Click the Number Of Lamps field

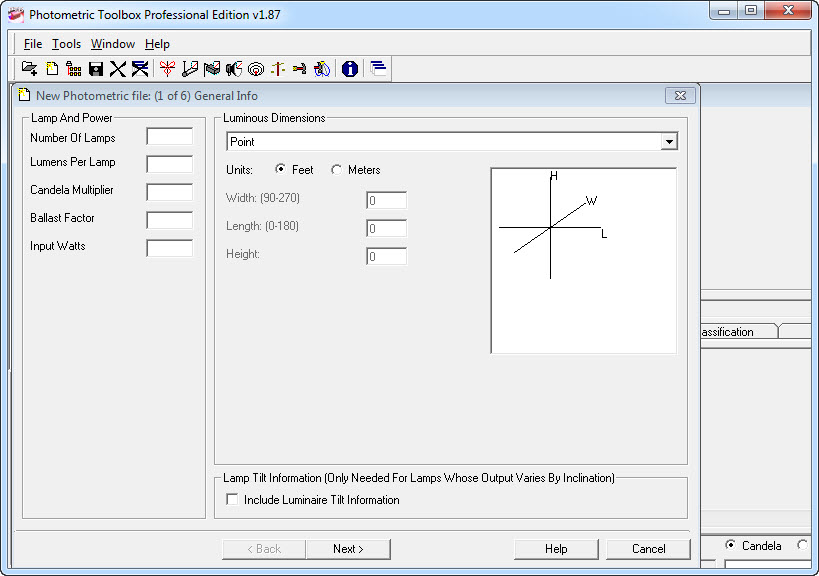click(x=170, y=136)
